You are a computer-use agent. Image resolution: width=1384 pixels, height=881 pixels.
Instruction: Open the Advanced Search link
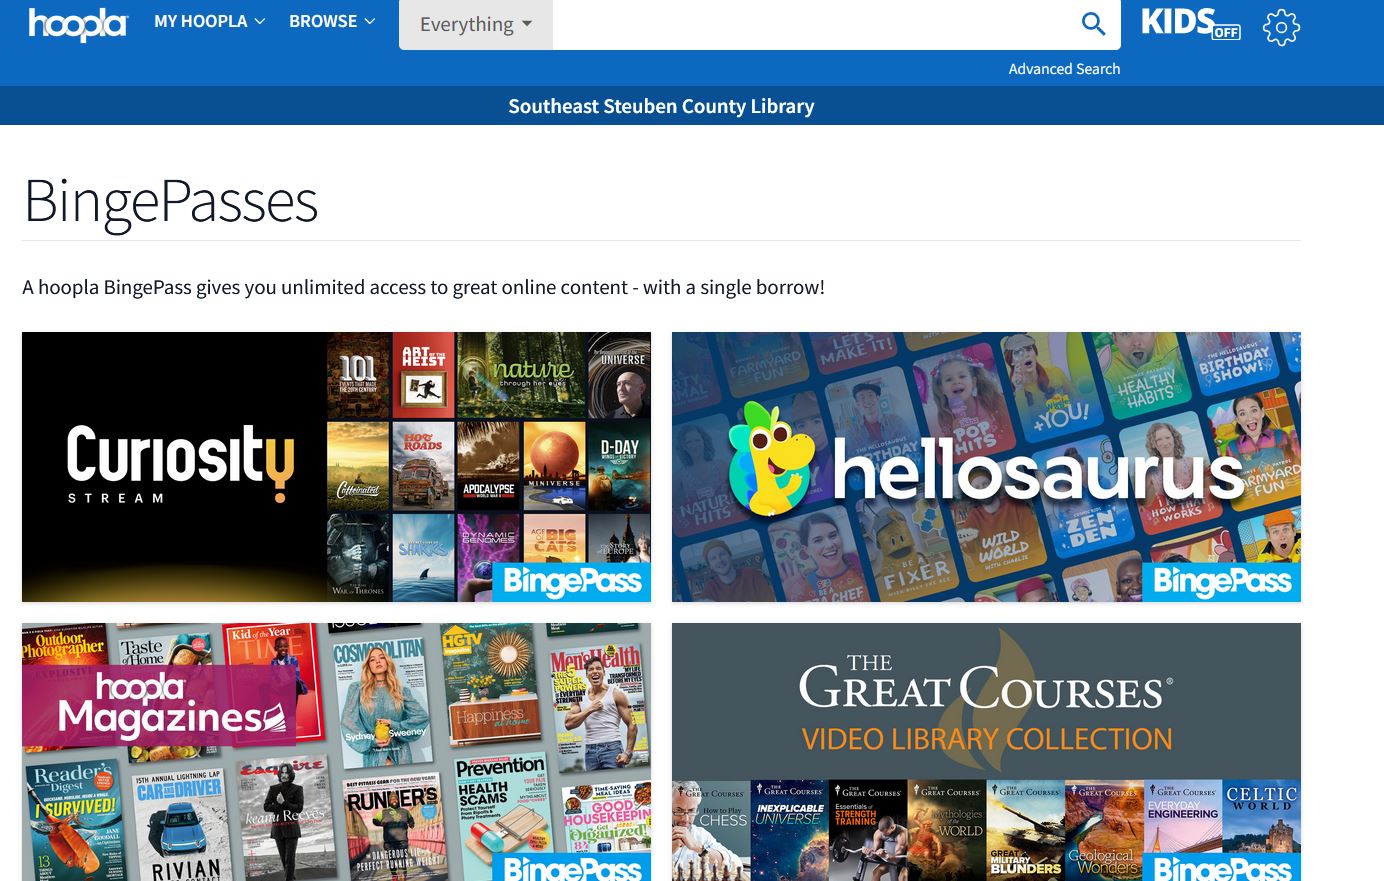point(1063,69)
